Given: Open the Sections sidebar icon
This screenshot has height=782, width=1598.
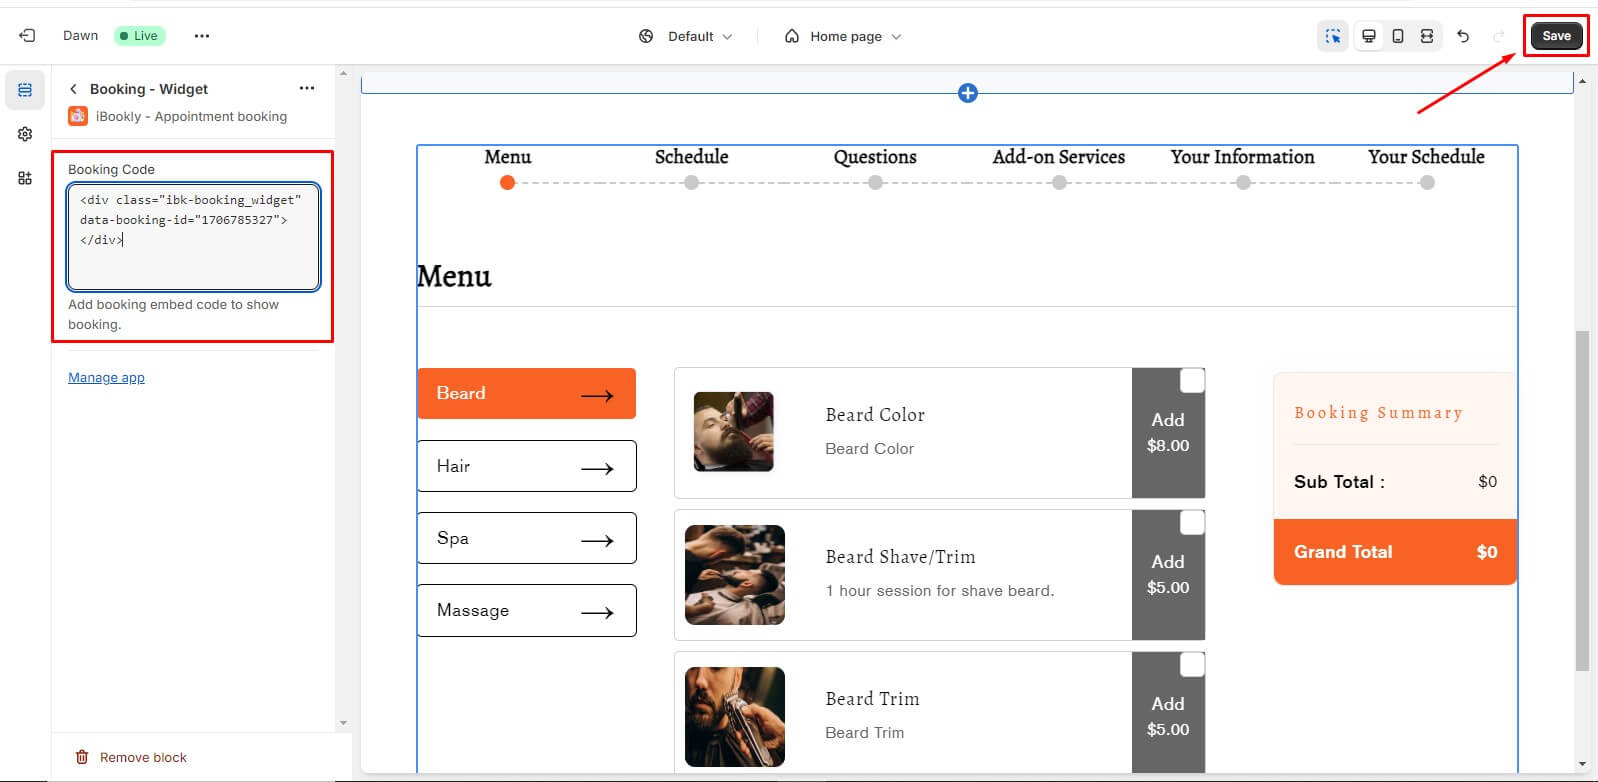Looking at the screenshot, I should click(x=25, y=90).
